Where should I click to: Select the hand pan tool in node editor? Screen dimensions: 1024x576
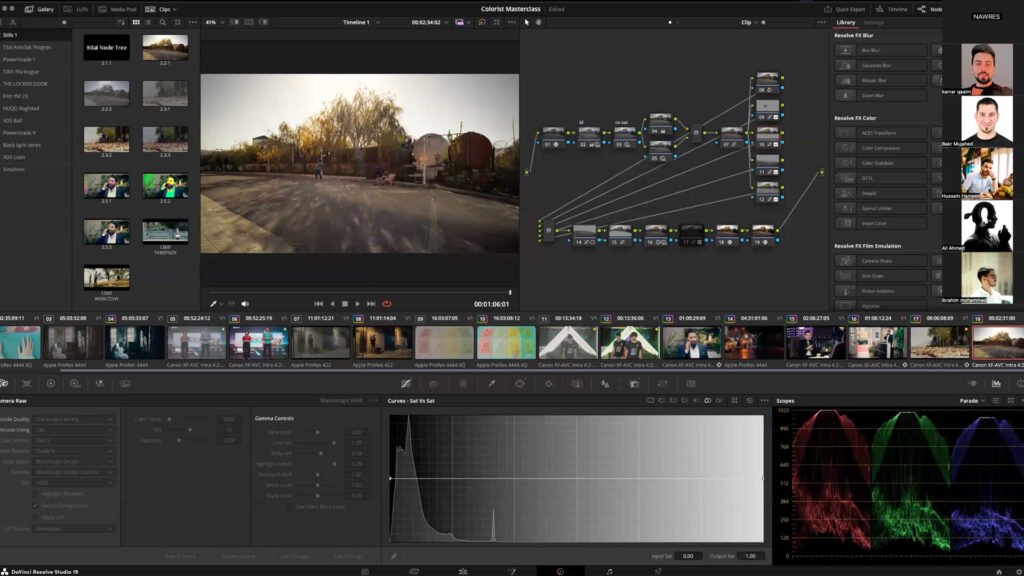538,22
